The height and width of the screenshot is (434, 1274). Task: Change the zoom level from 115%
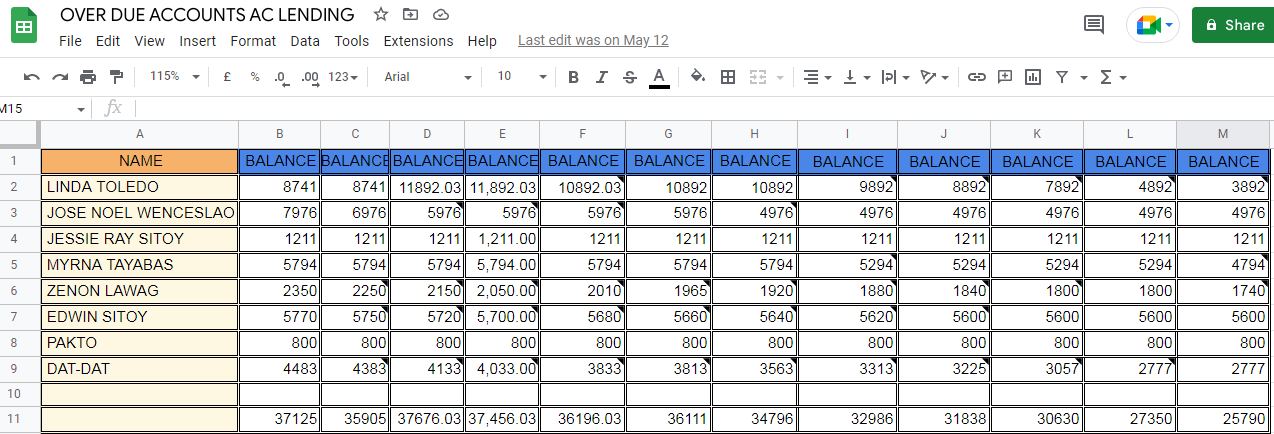pos(175,77)
